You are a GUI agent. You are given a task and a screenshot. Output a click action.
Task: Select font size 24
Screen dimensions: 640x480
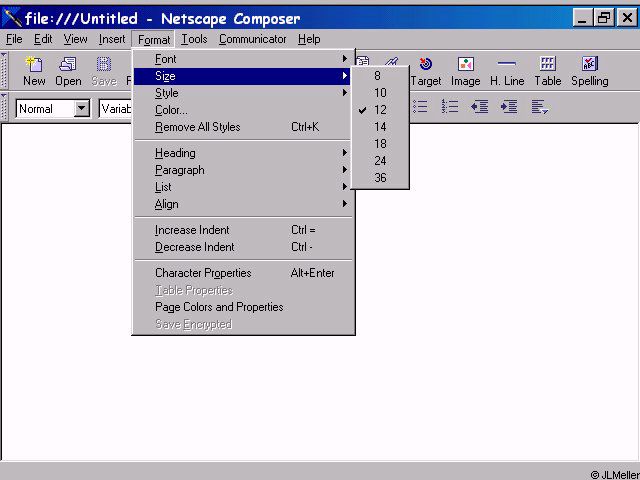click(x=380, y=161)
